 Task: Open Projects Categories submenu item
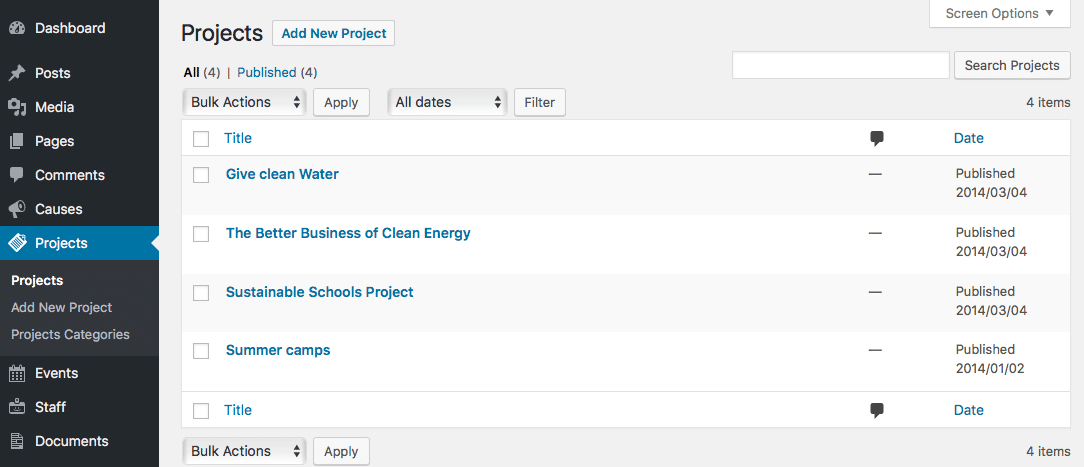coord(71,334)
